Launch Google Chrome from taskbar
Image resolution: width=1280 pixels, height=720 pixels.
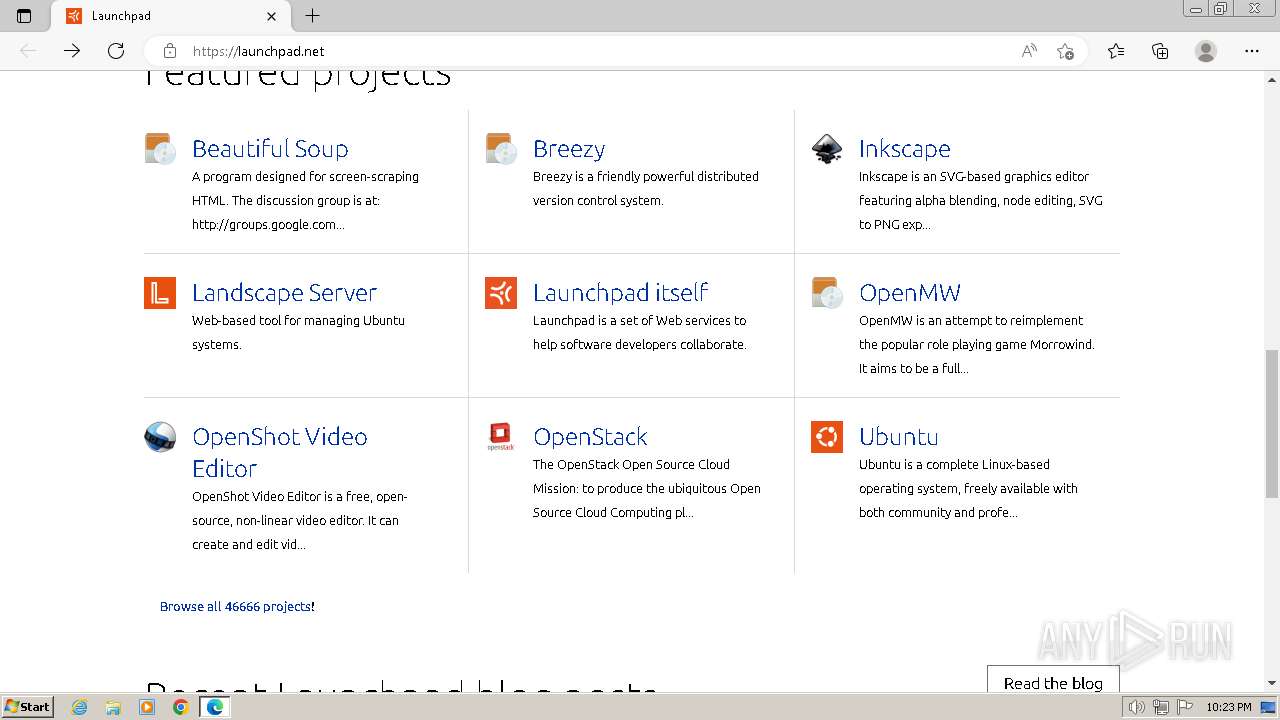[180, 707]
